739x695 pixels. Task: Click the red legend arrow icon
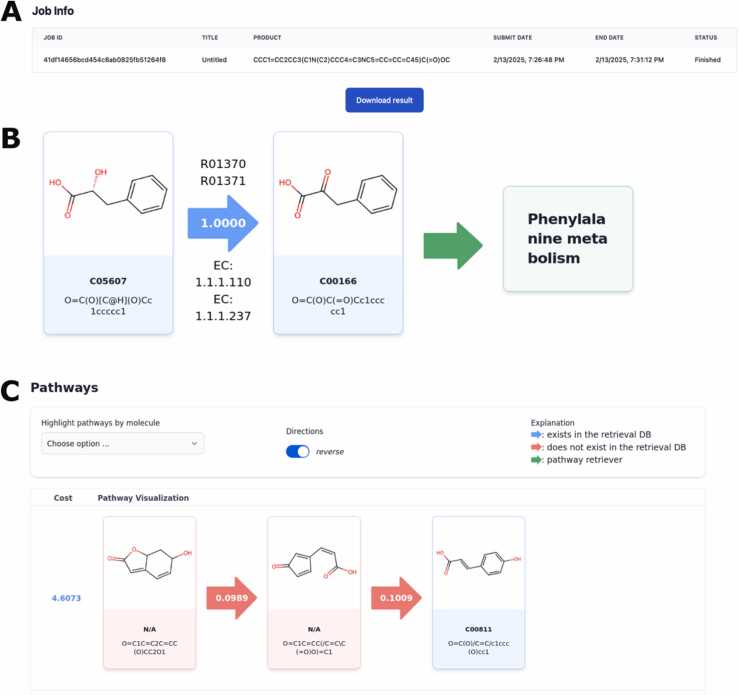coord(536,447)
